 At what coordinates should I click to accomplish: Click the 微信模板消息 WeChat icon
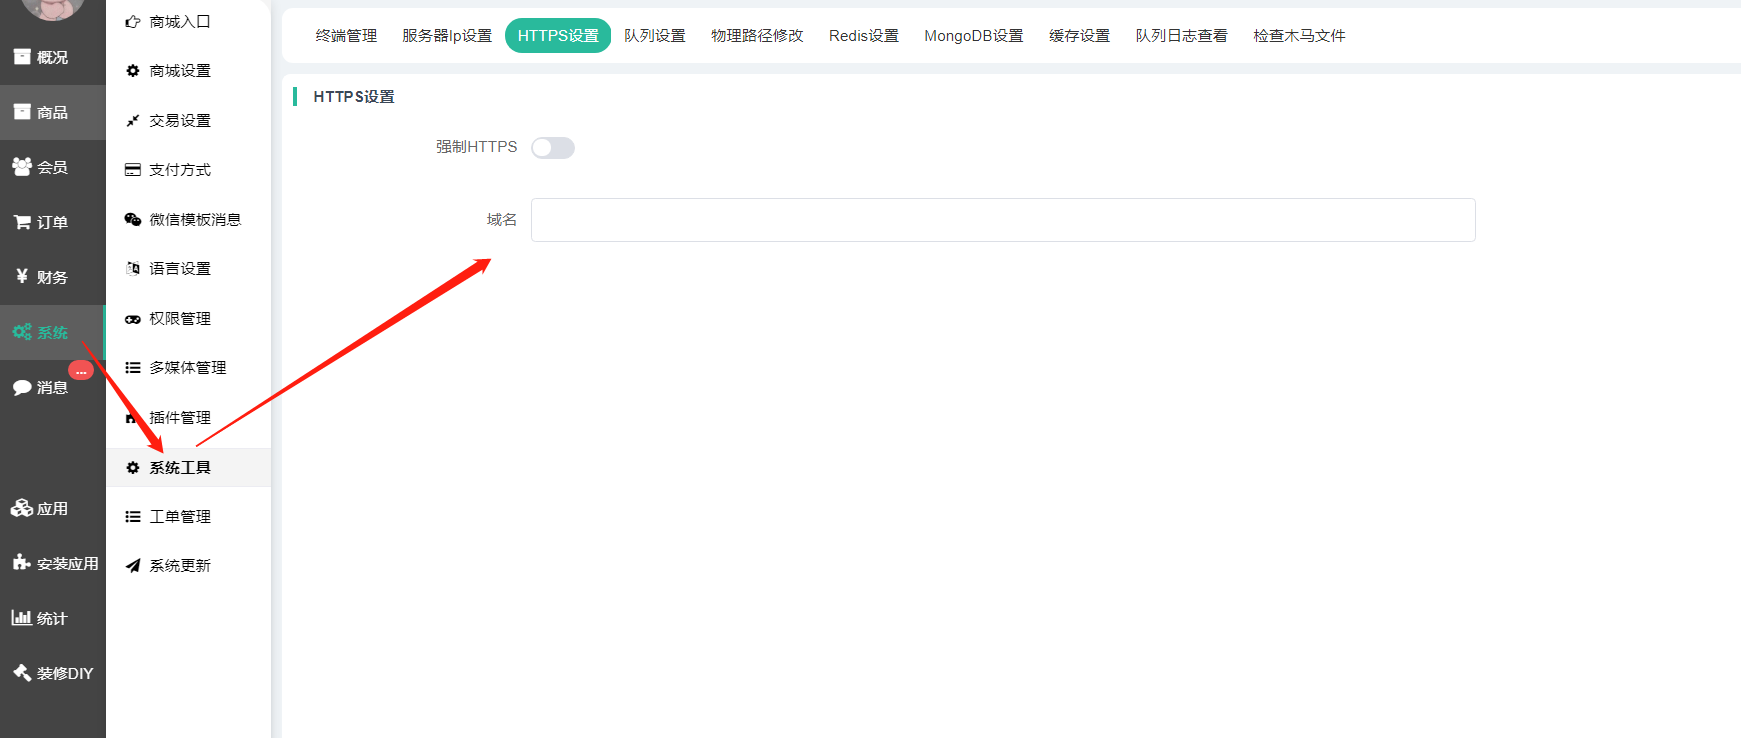tap(132, 219)
